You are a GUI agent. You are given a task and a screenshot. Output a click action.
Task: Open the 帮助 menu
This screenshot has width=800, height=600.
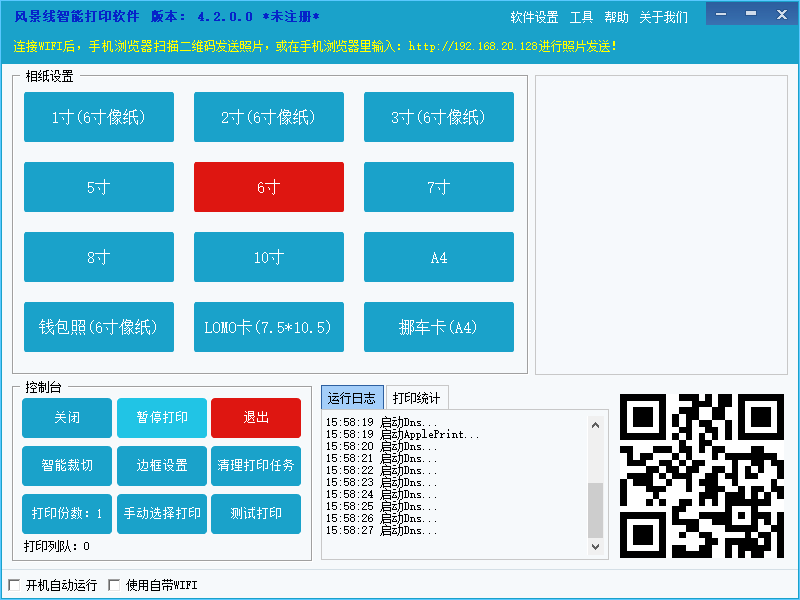(616, 17)
